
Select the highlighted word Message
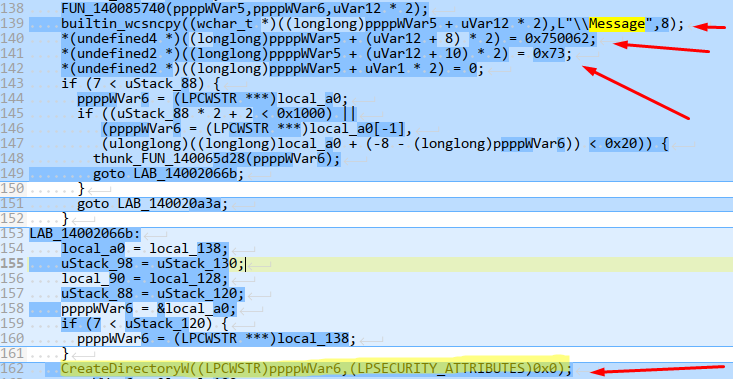pyautogui.click(x=618, y=23)
